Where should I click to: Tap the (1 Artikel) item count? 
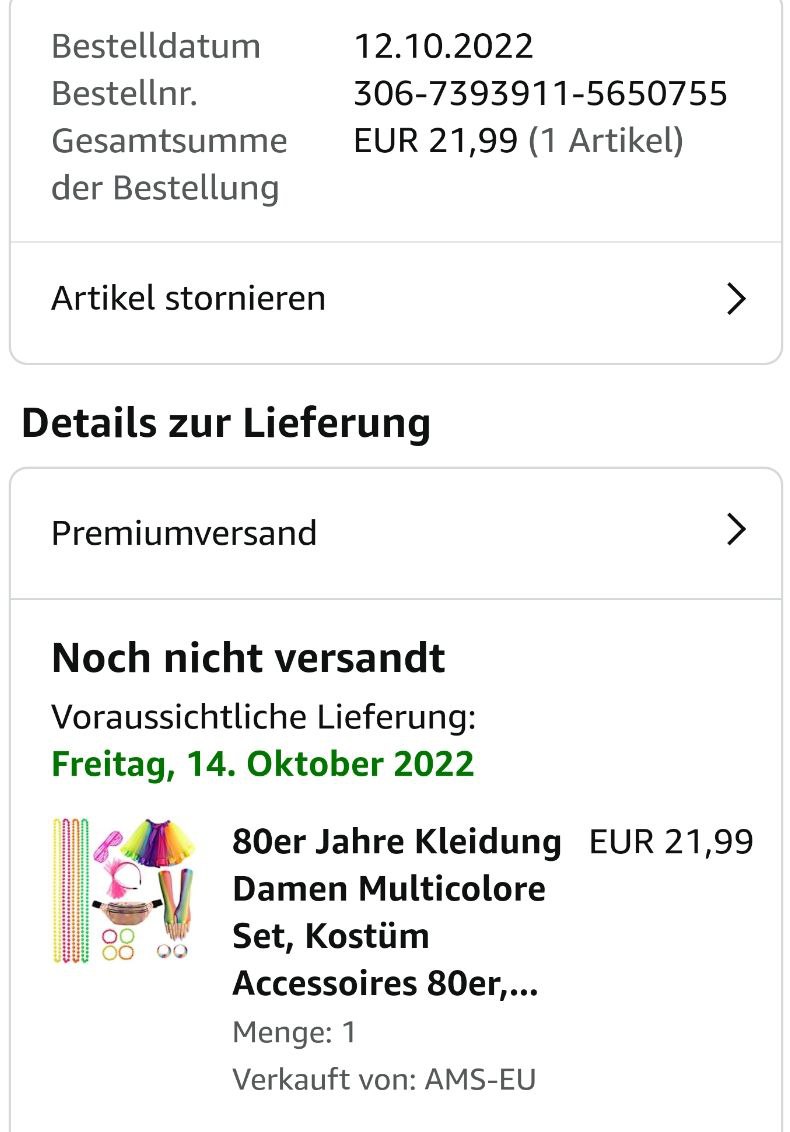606,141
